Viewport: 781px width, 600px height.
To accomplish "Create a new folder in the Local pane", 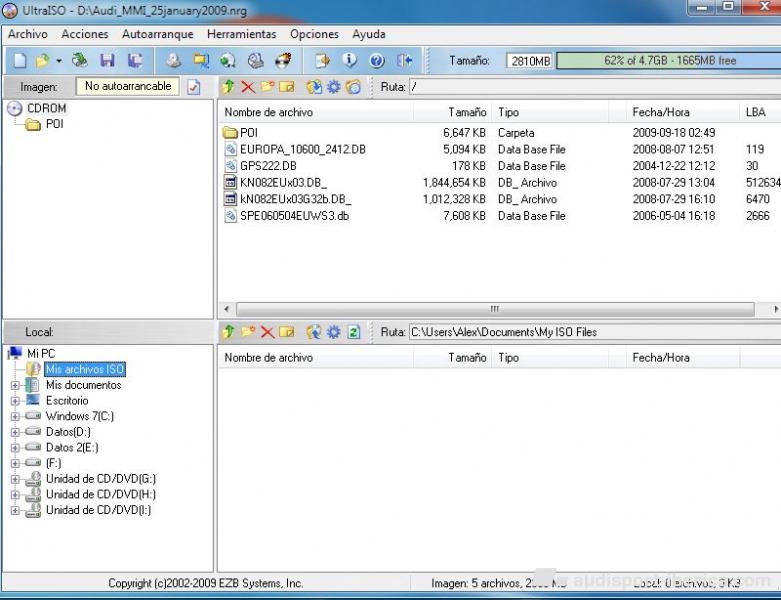I will 248,332.
